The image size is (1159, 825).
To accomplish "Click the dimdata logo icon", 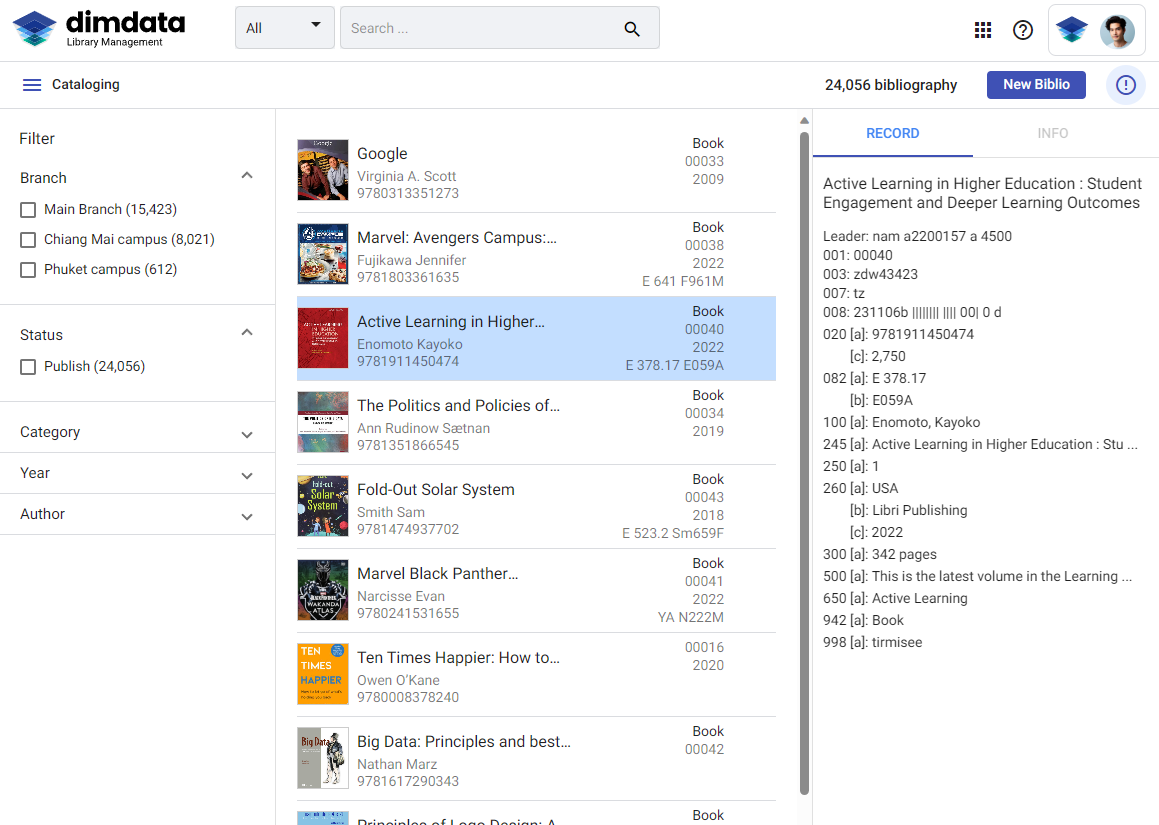I will [35, 29].
